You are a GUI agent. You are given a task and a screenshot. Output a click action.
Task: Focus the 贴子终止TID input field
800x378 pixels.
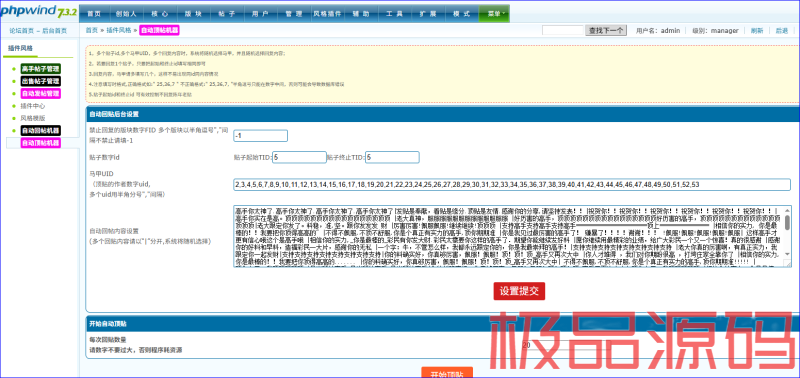coord(392,158)
